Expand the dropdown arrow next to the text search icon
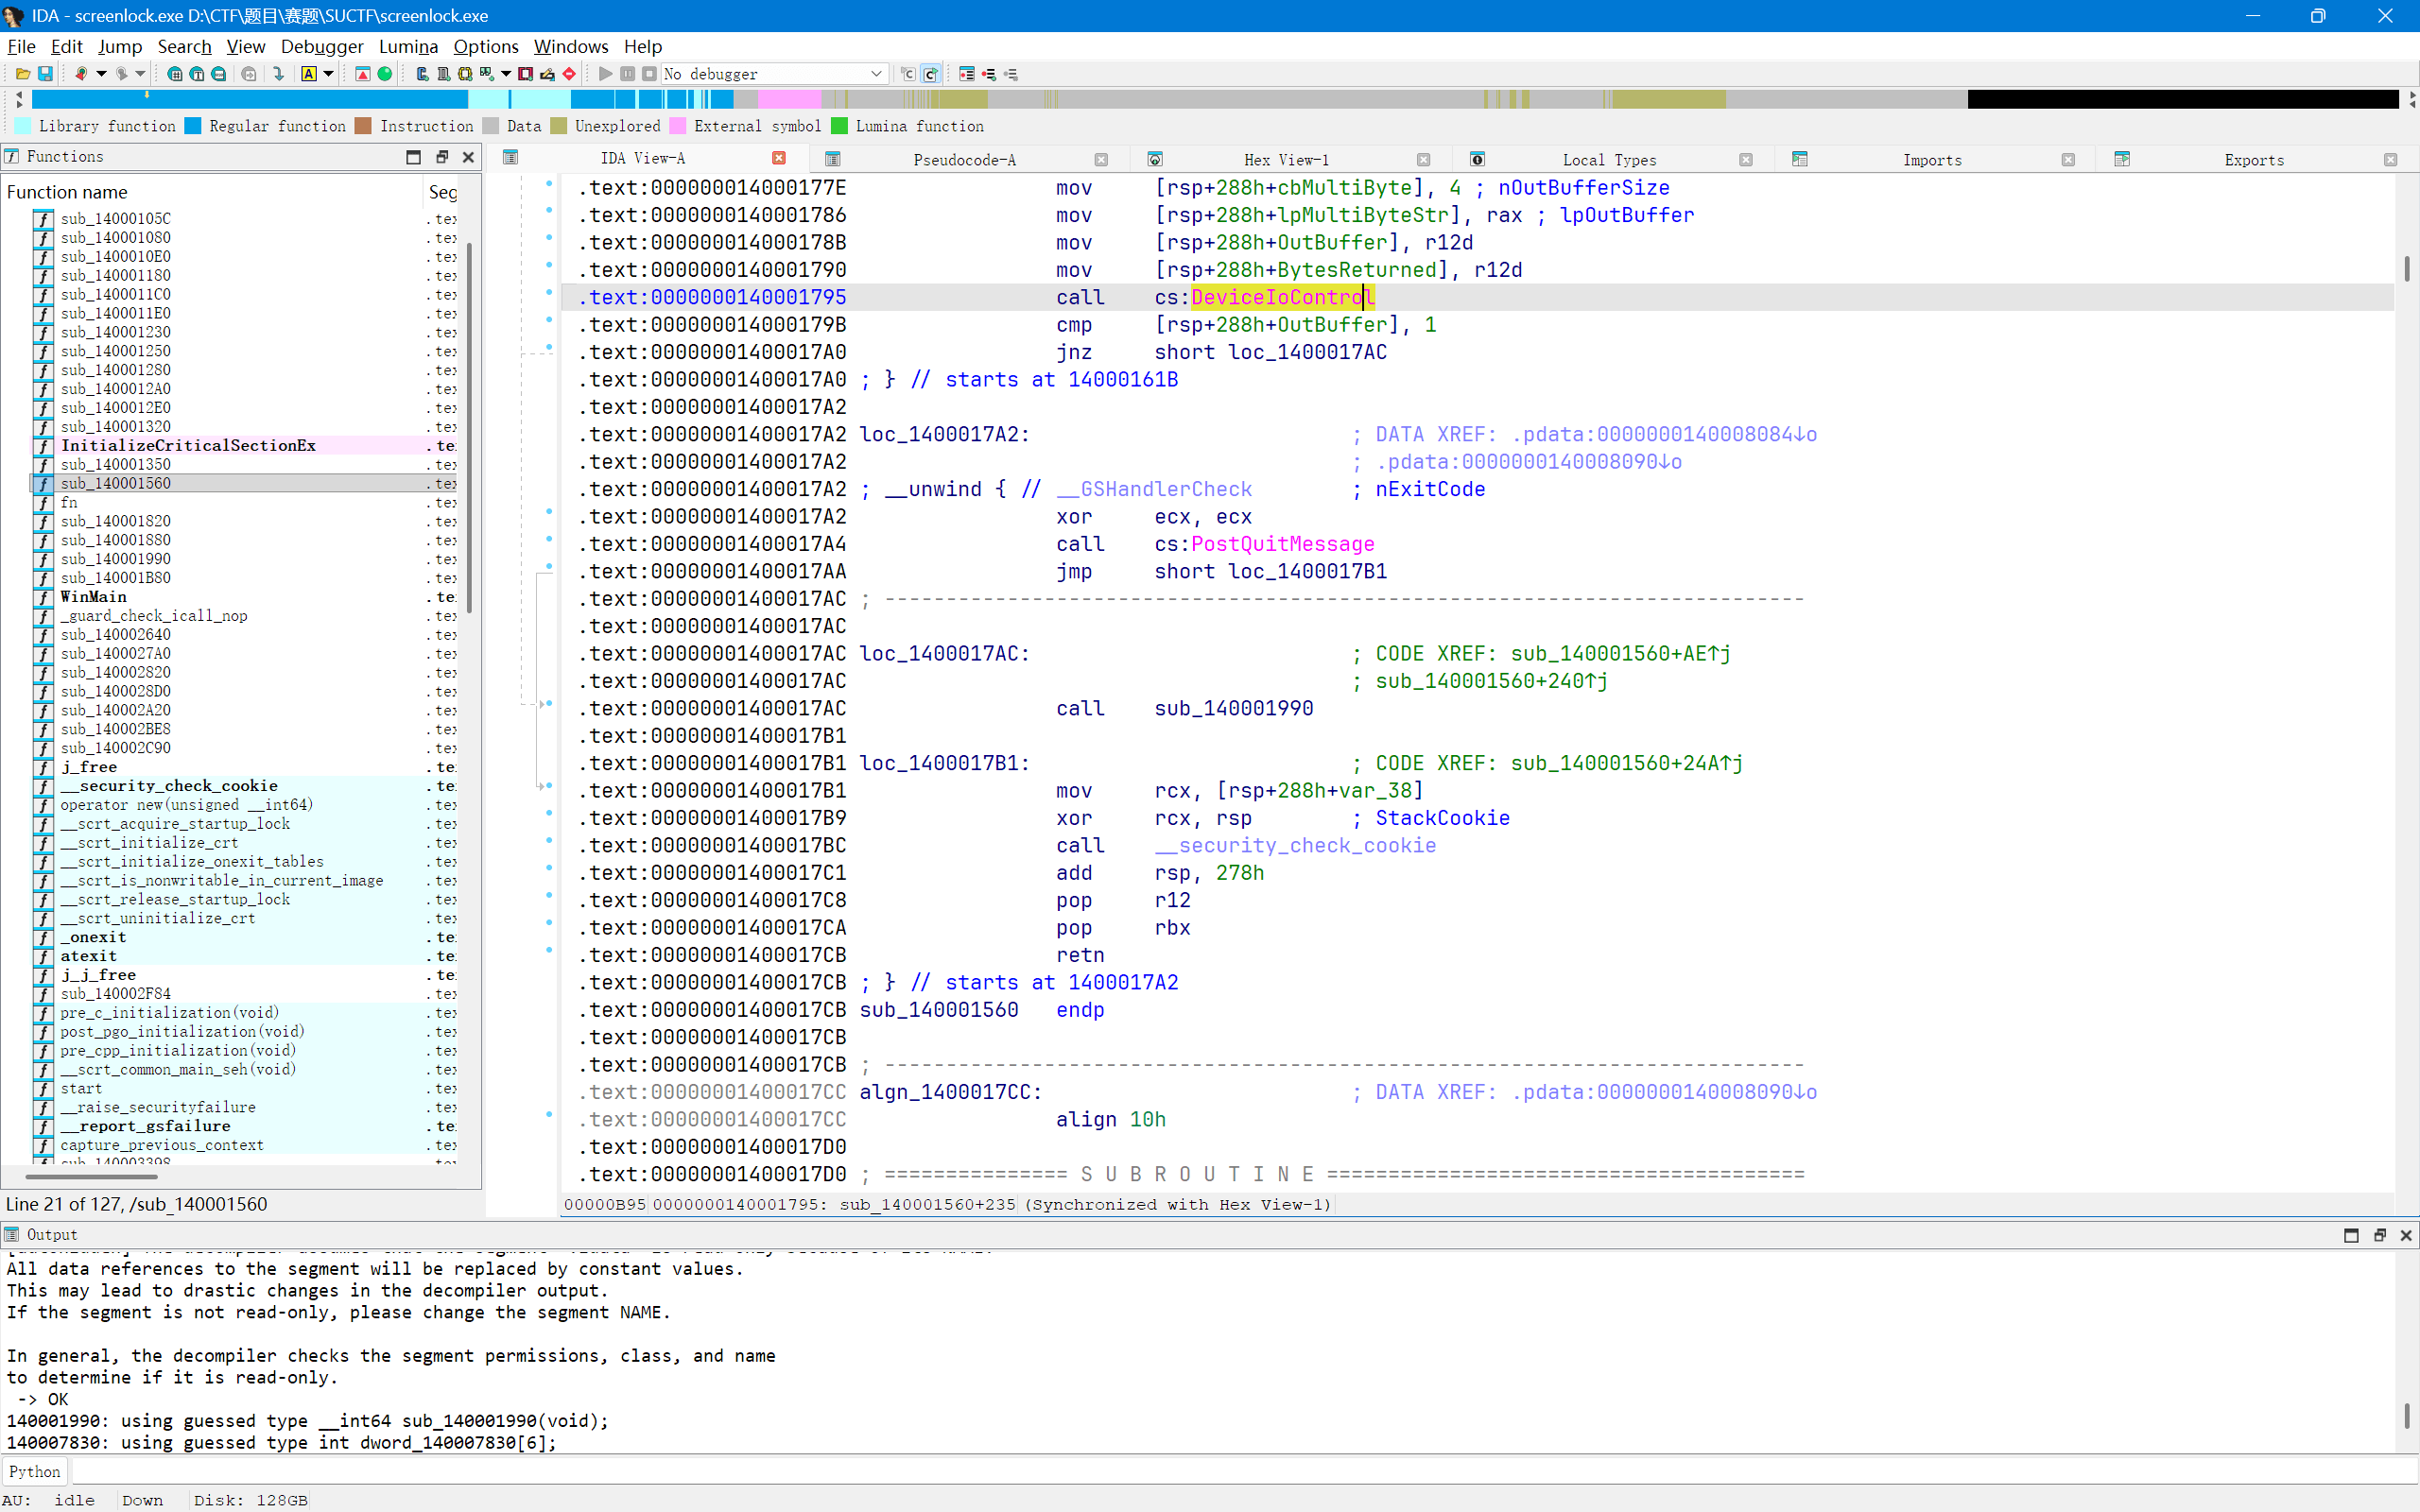This screenshot has height=1512, width=2420. [x=328, y=74]
